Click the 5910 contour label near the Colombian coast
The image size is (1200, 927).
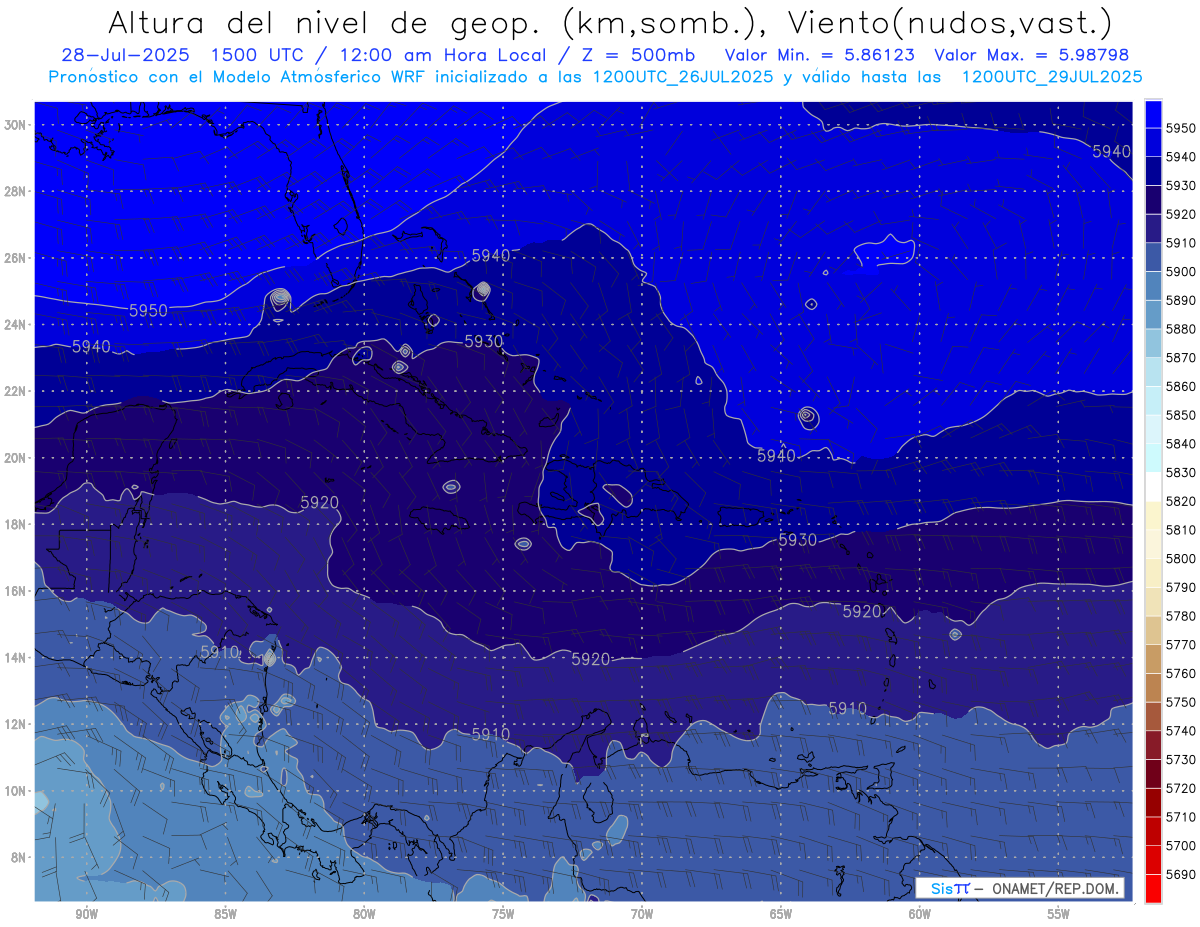[x=490, y=734]
